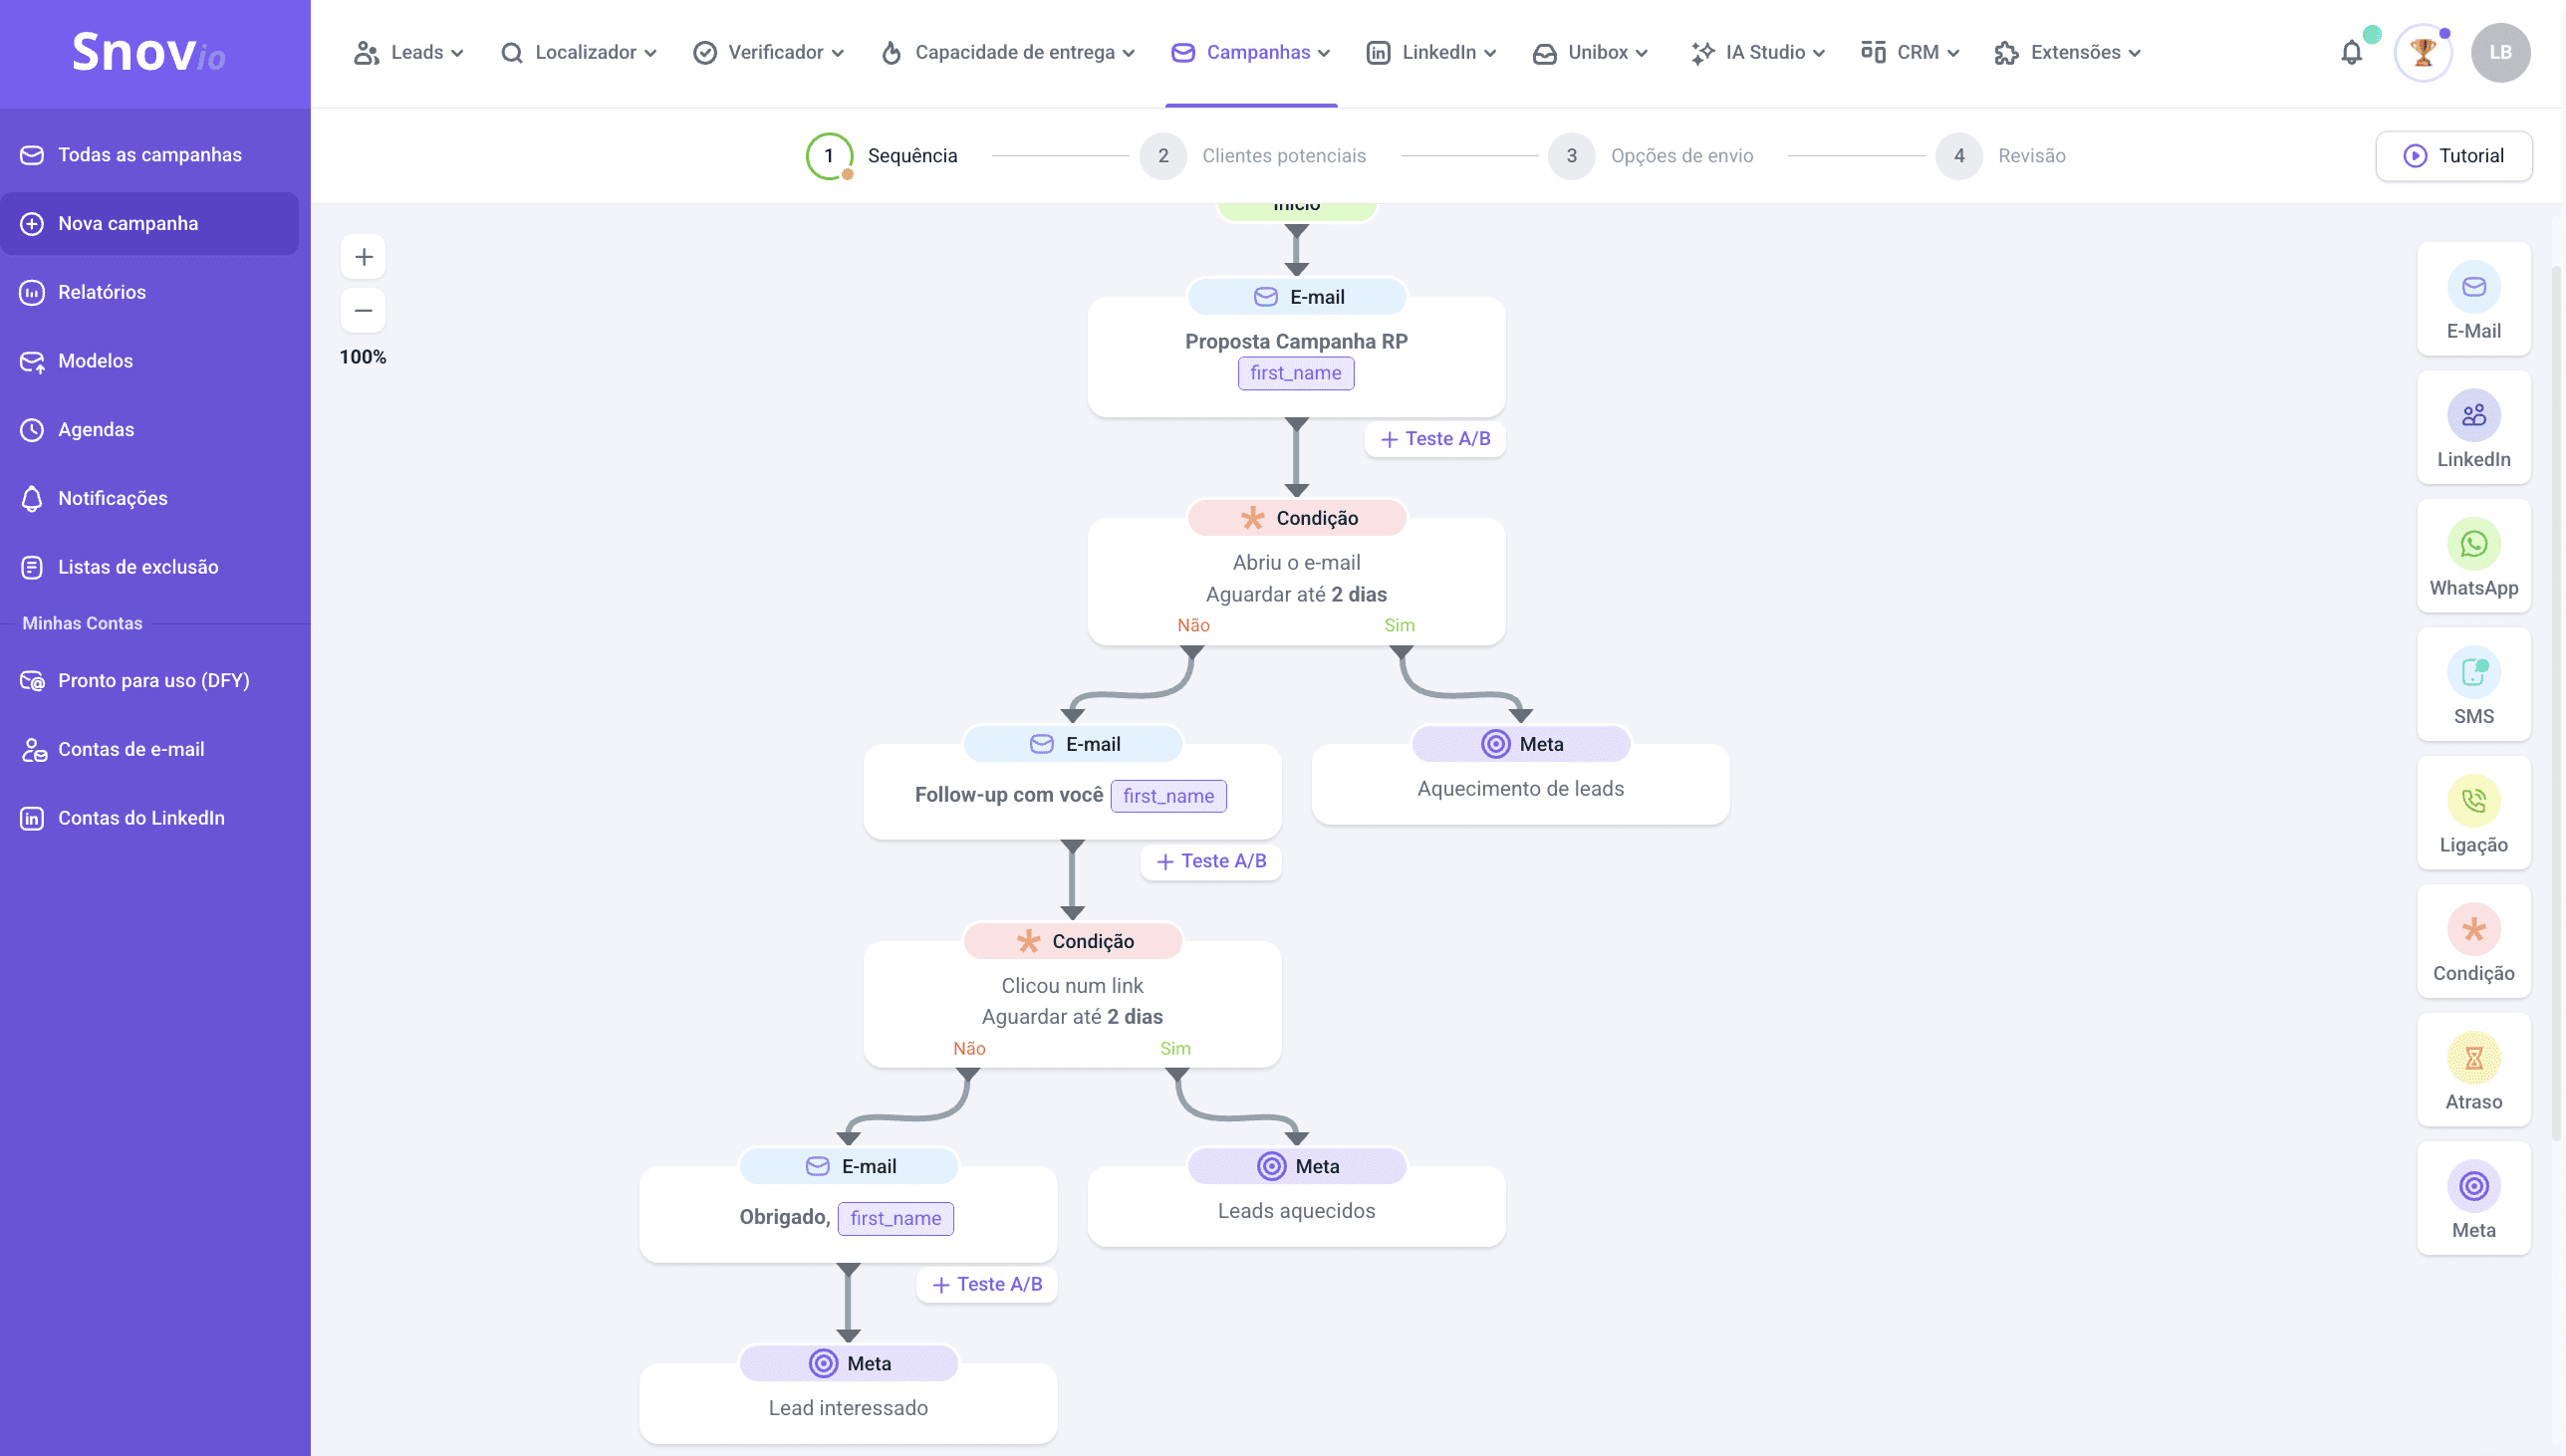2566x1456 pixels.
Task: Add the LinkedIn element from the panel
Action: pyautogui.click(x=2473, y=428)
